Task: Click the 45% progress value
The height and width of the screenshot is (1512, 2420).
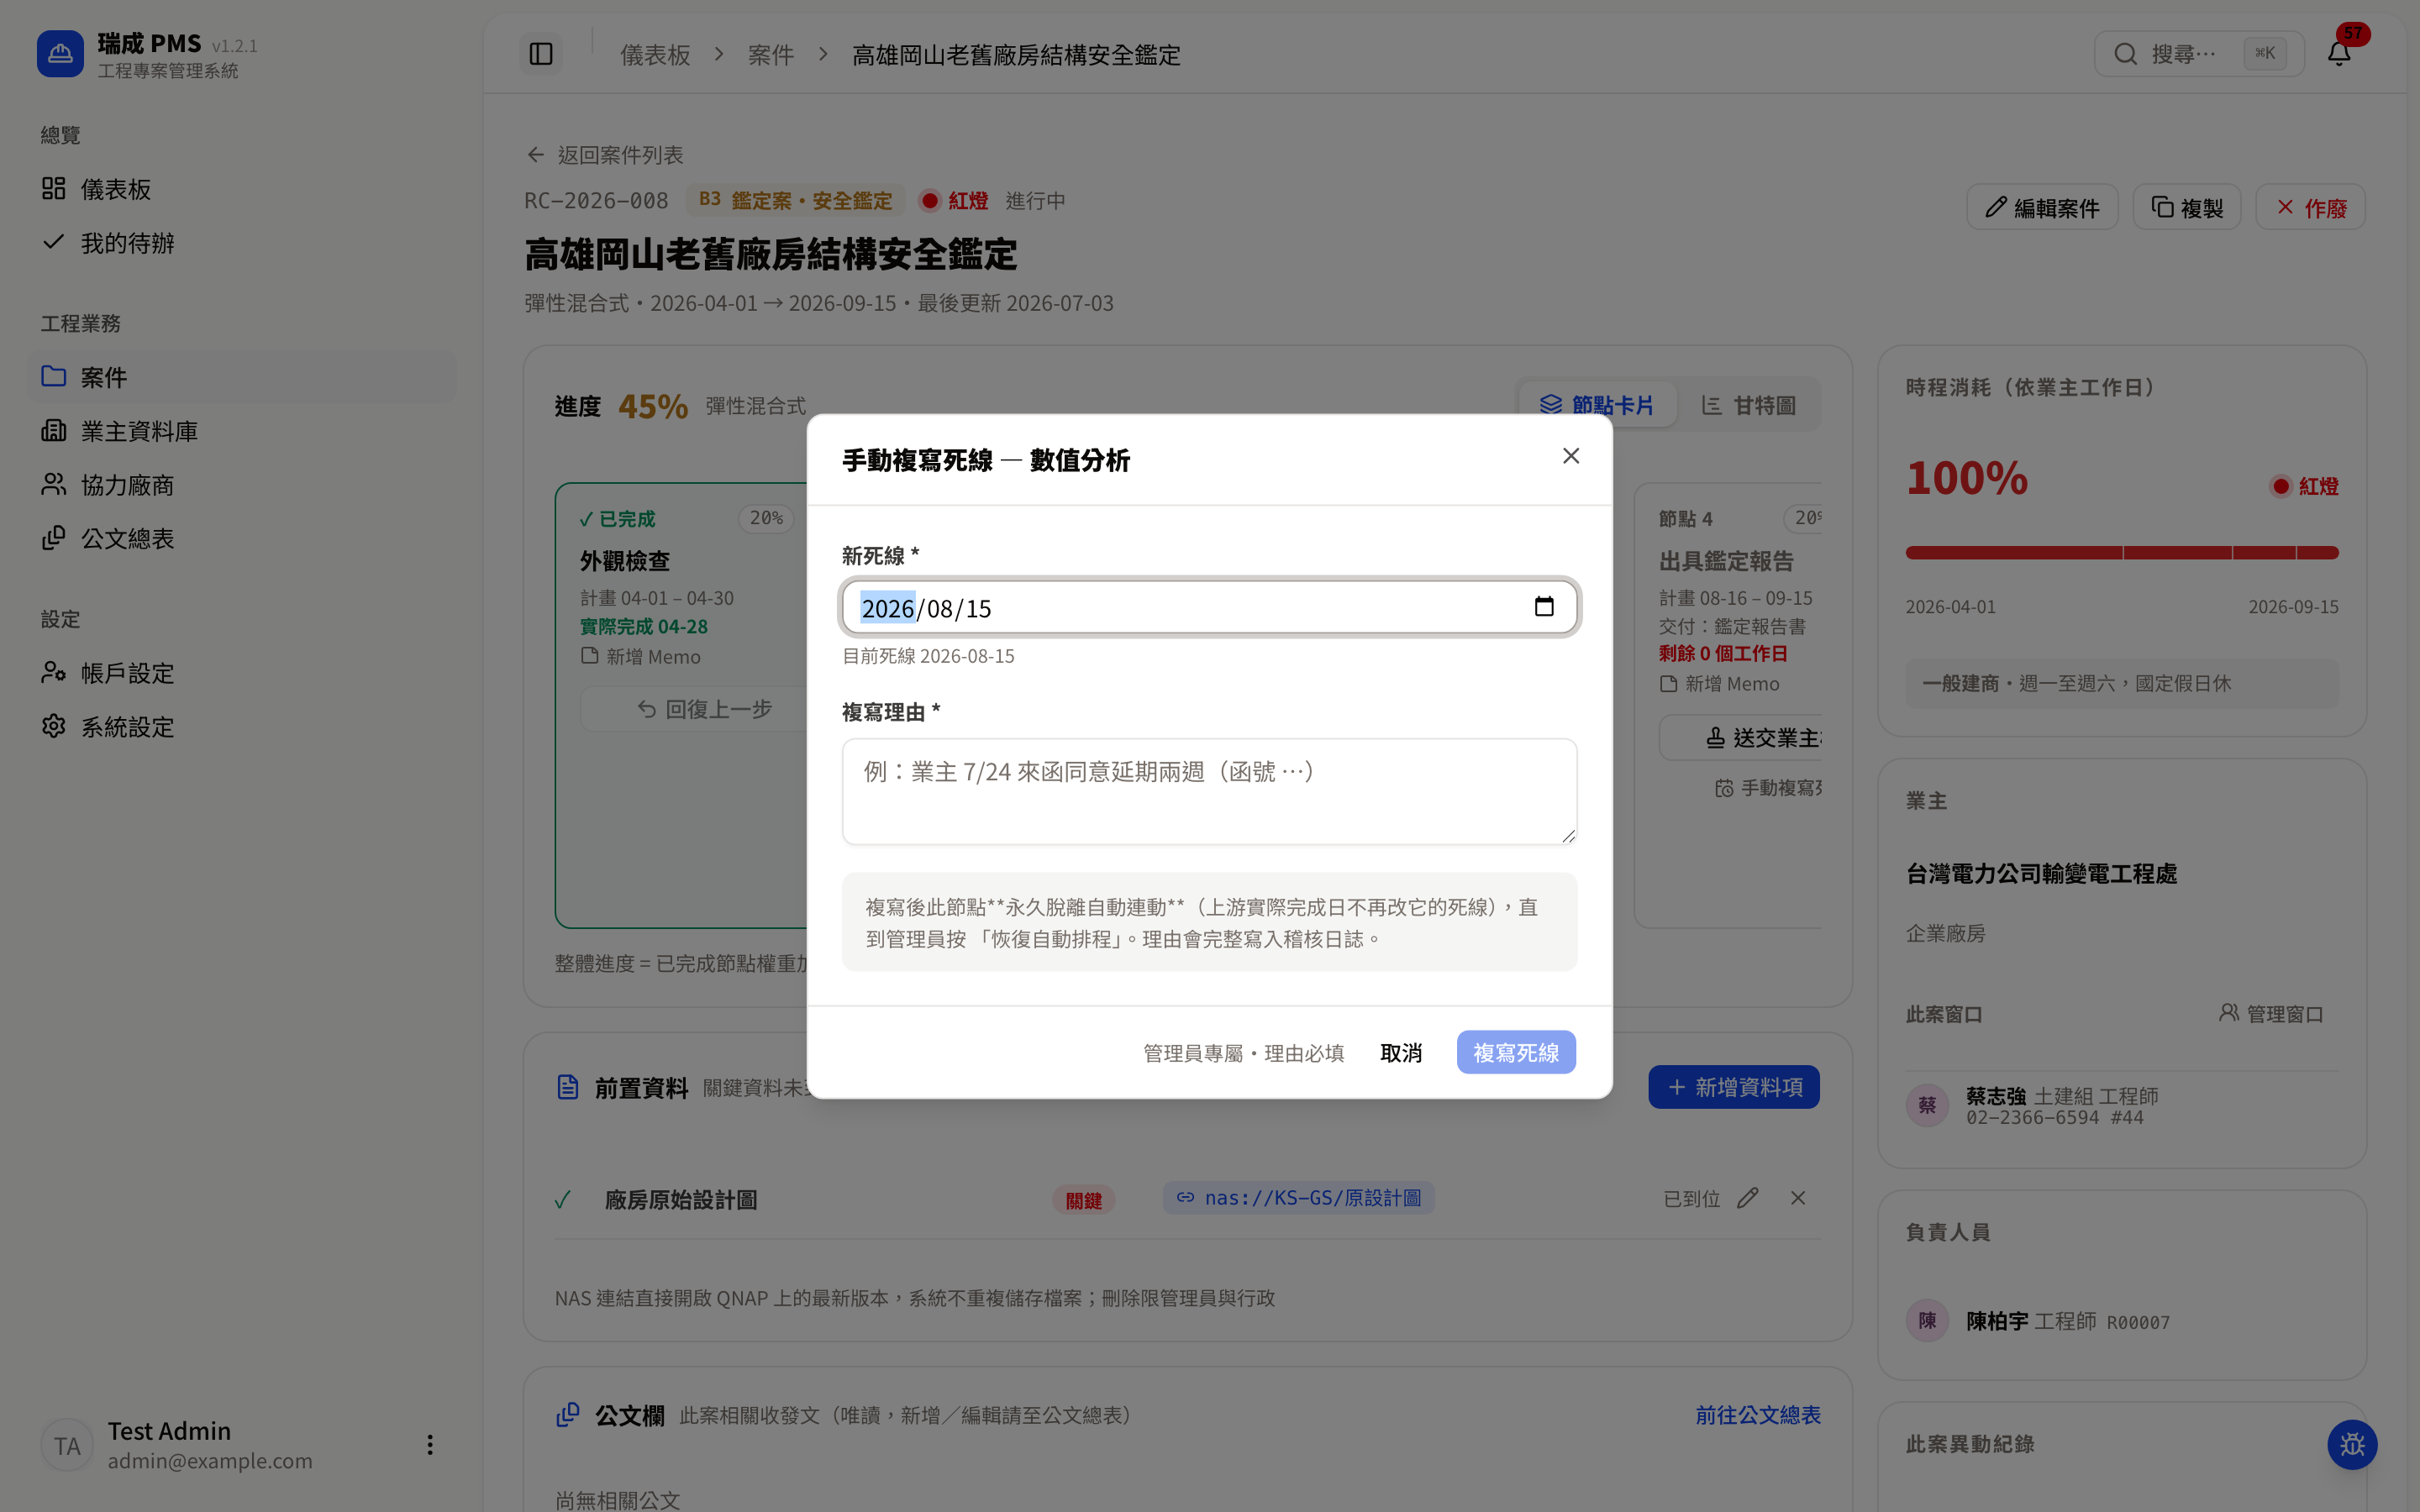Action: tap(653, 406)
